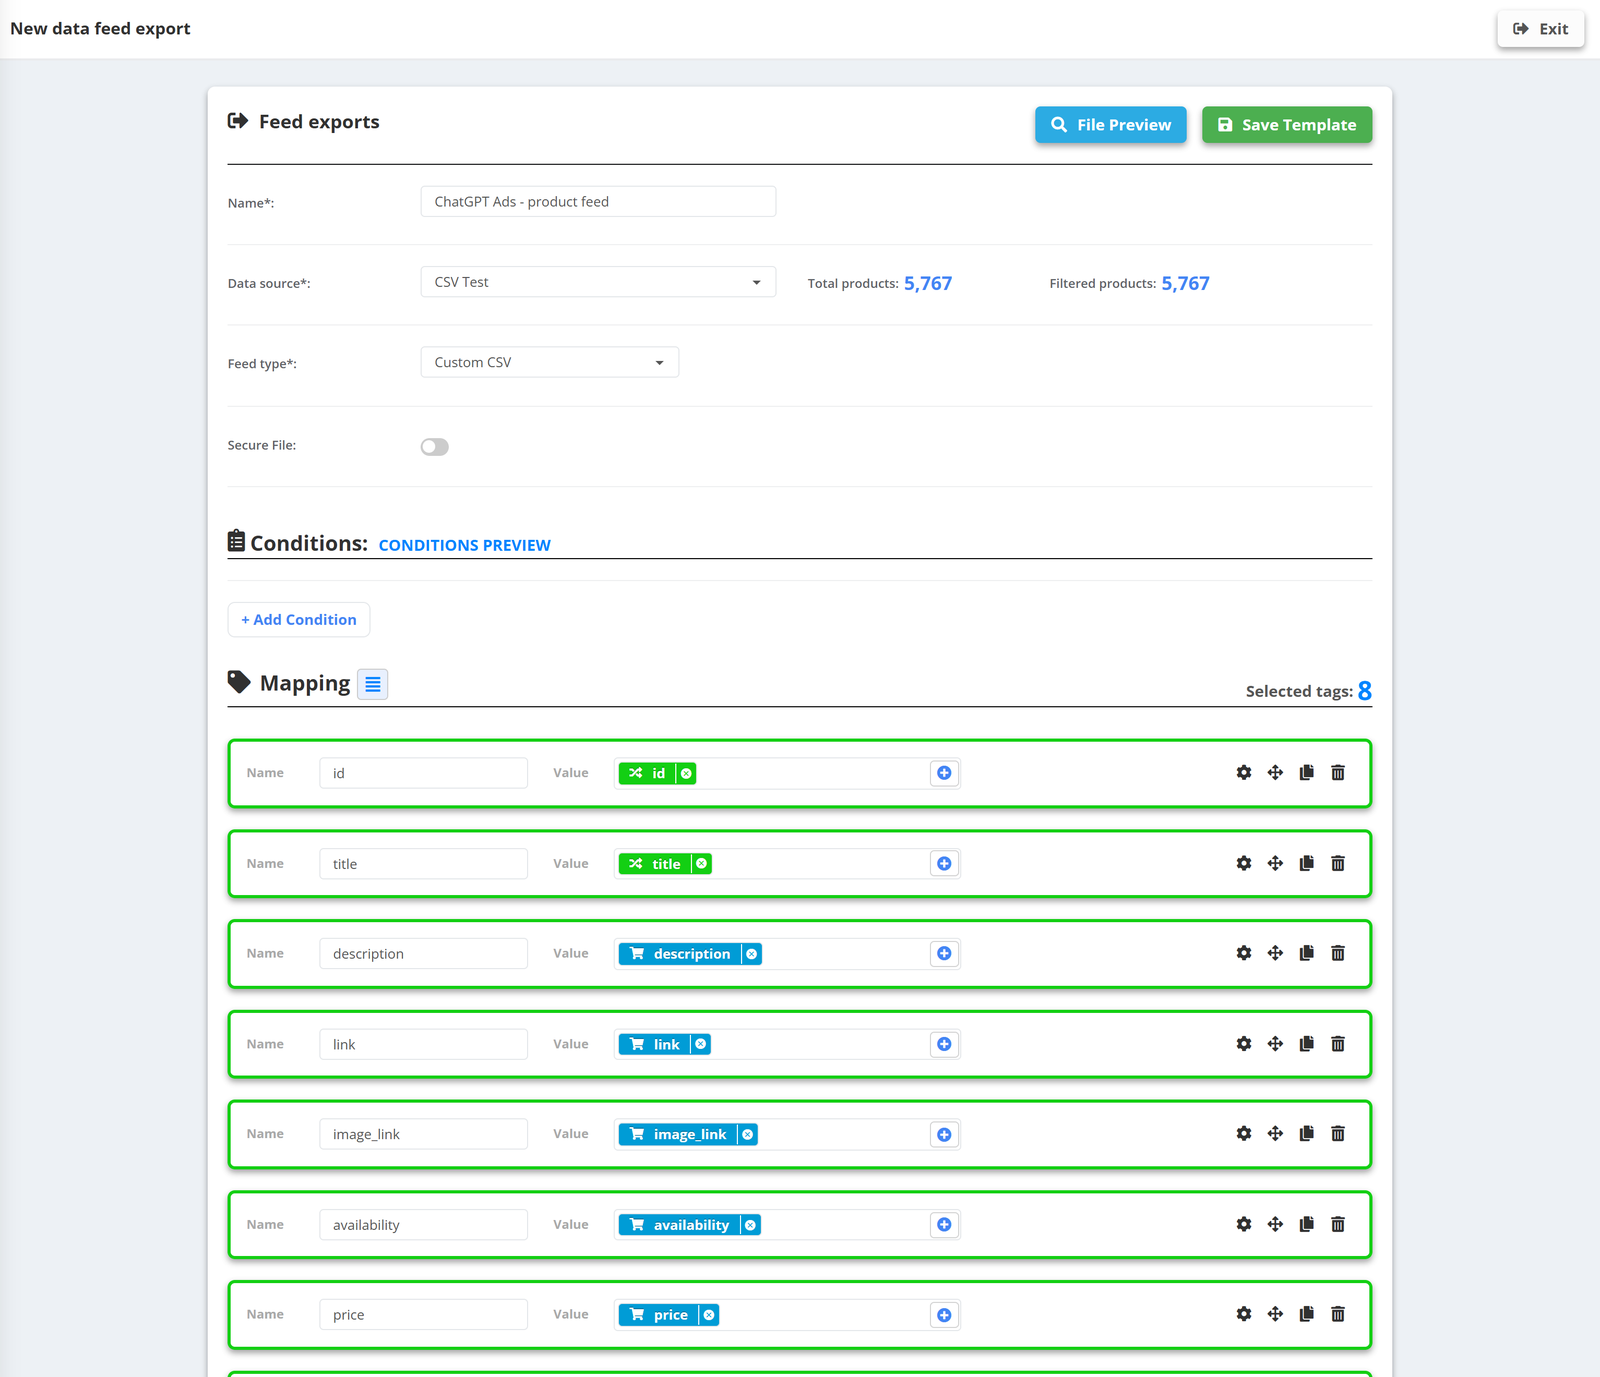Click the Filtered products count

click(1185, 283)
